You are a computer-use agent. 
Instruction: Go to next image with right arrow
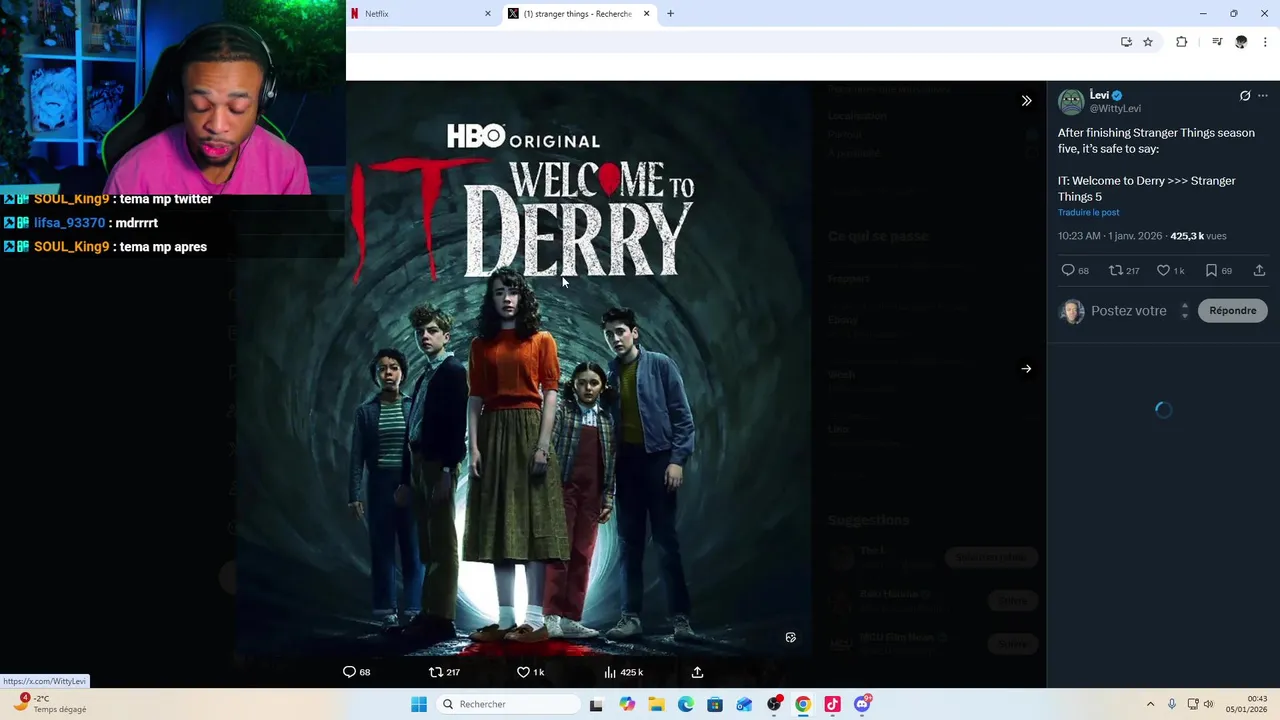click(x=1026, y=369)
